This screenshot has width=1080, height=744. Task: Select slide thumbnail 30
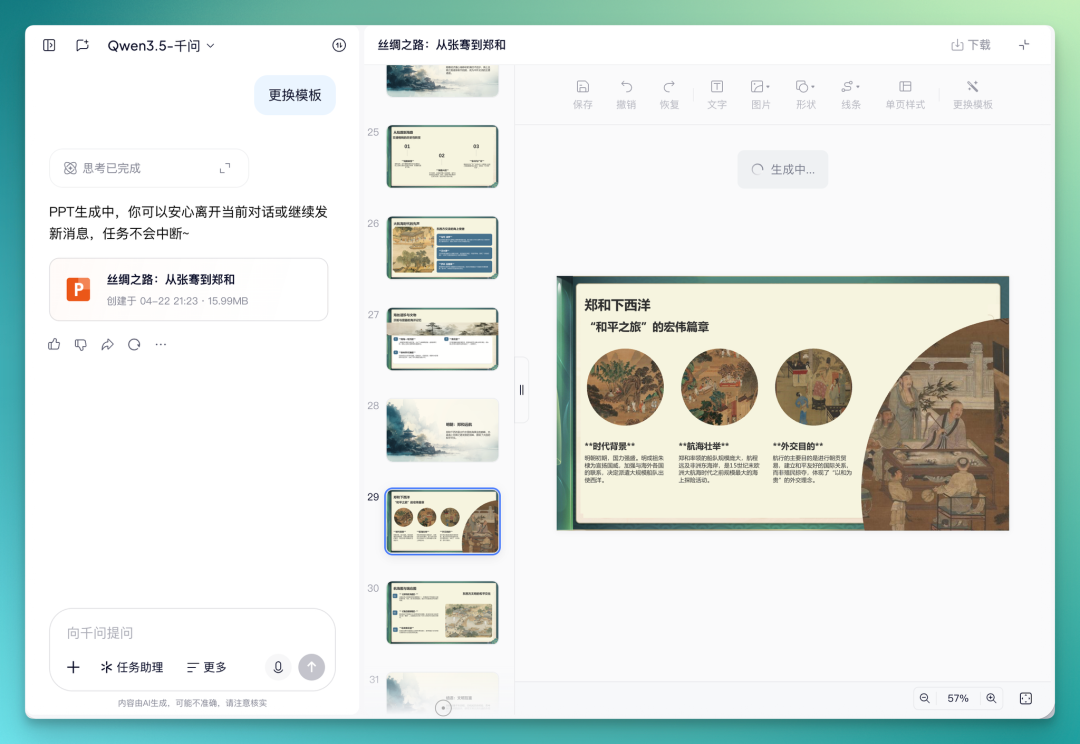pyautogui.click(x=442, y=612)
